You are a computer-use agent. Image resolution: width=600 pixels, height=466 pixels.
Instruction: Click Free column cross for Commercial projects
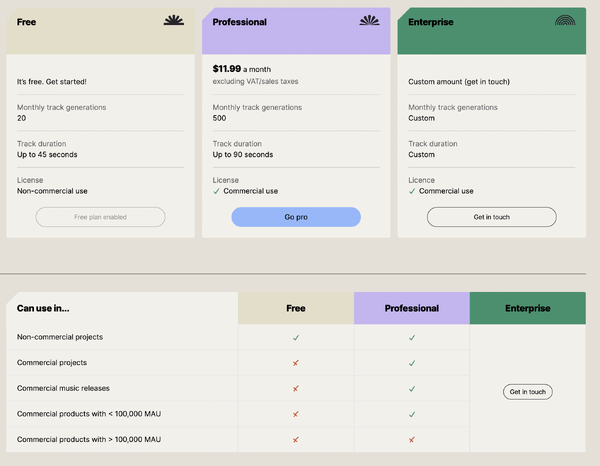point(296,363)
